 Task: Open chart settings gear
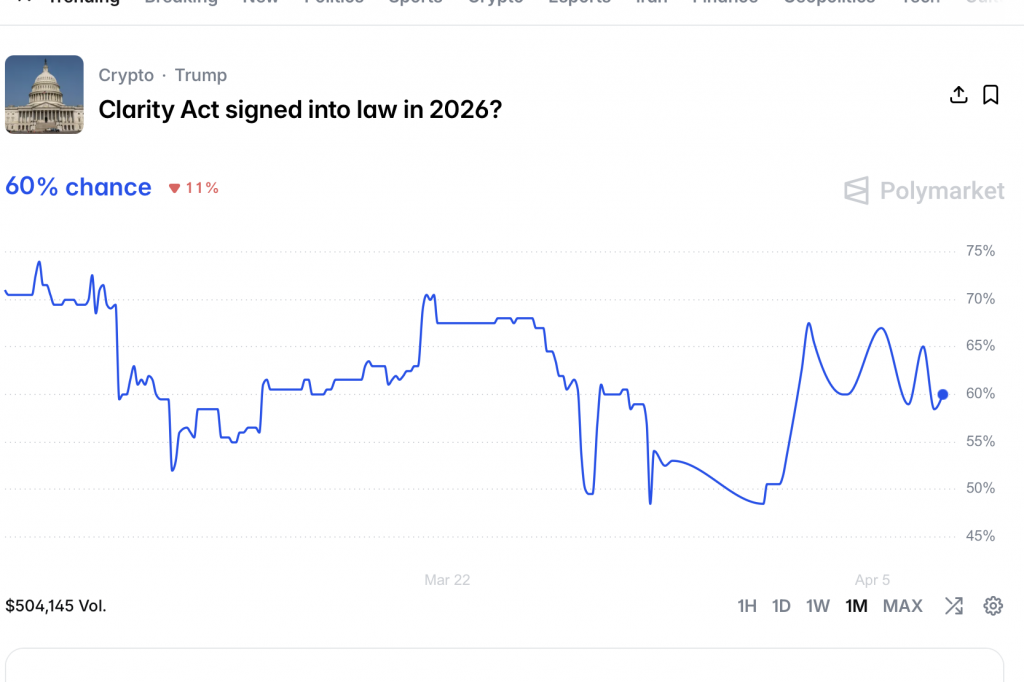tap(993, 605)
